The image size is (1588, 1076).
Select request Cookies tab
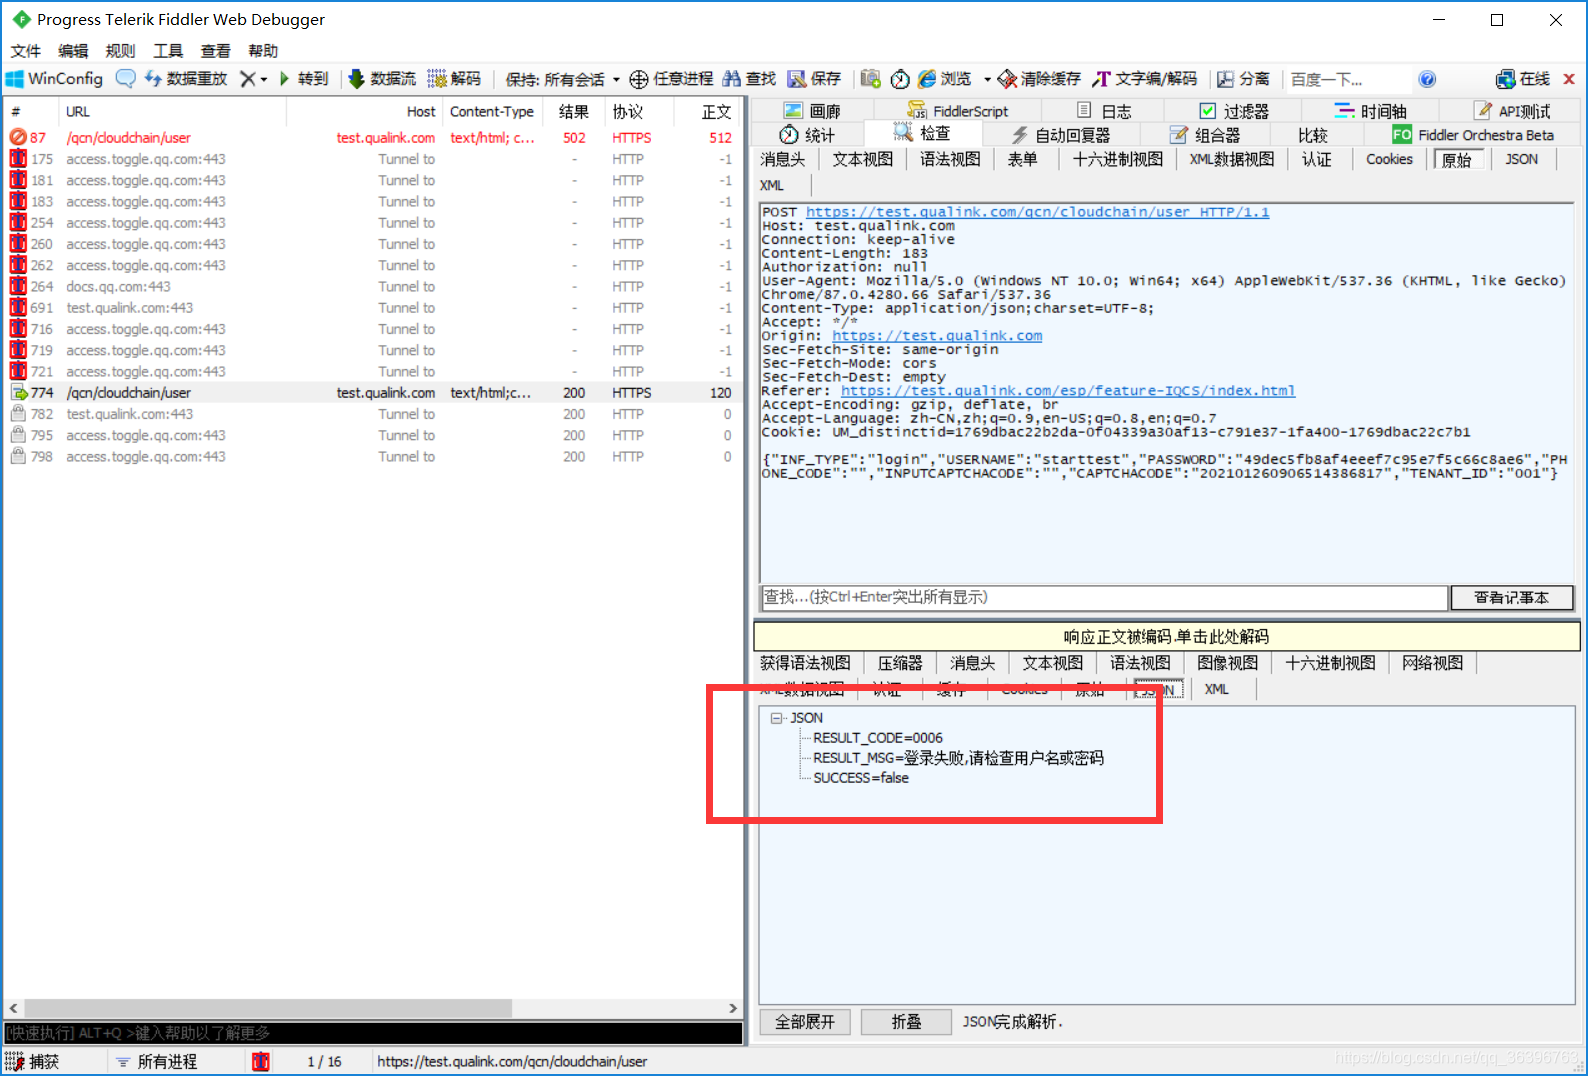pos(1389,160)
